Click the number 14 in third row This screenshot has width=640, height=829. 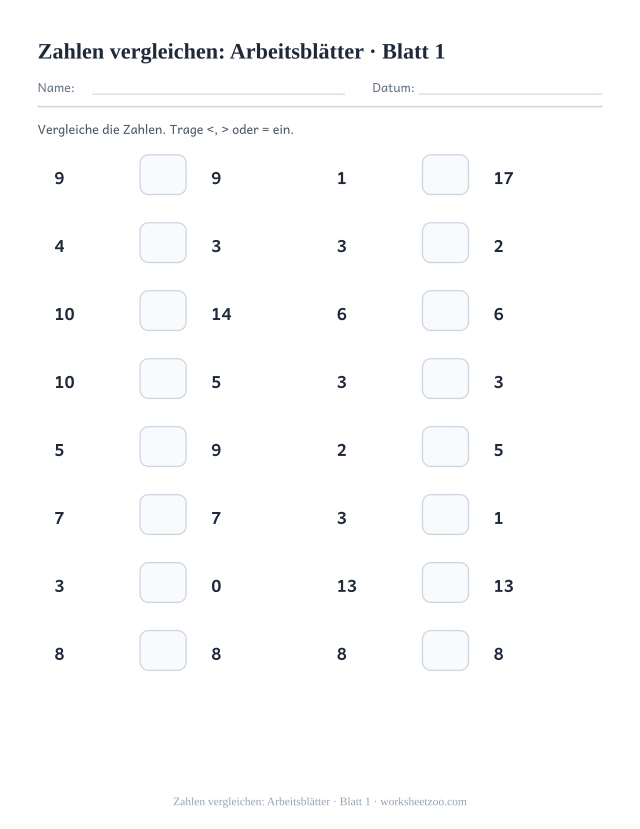(x=221, y=314)
